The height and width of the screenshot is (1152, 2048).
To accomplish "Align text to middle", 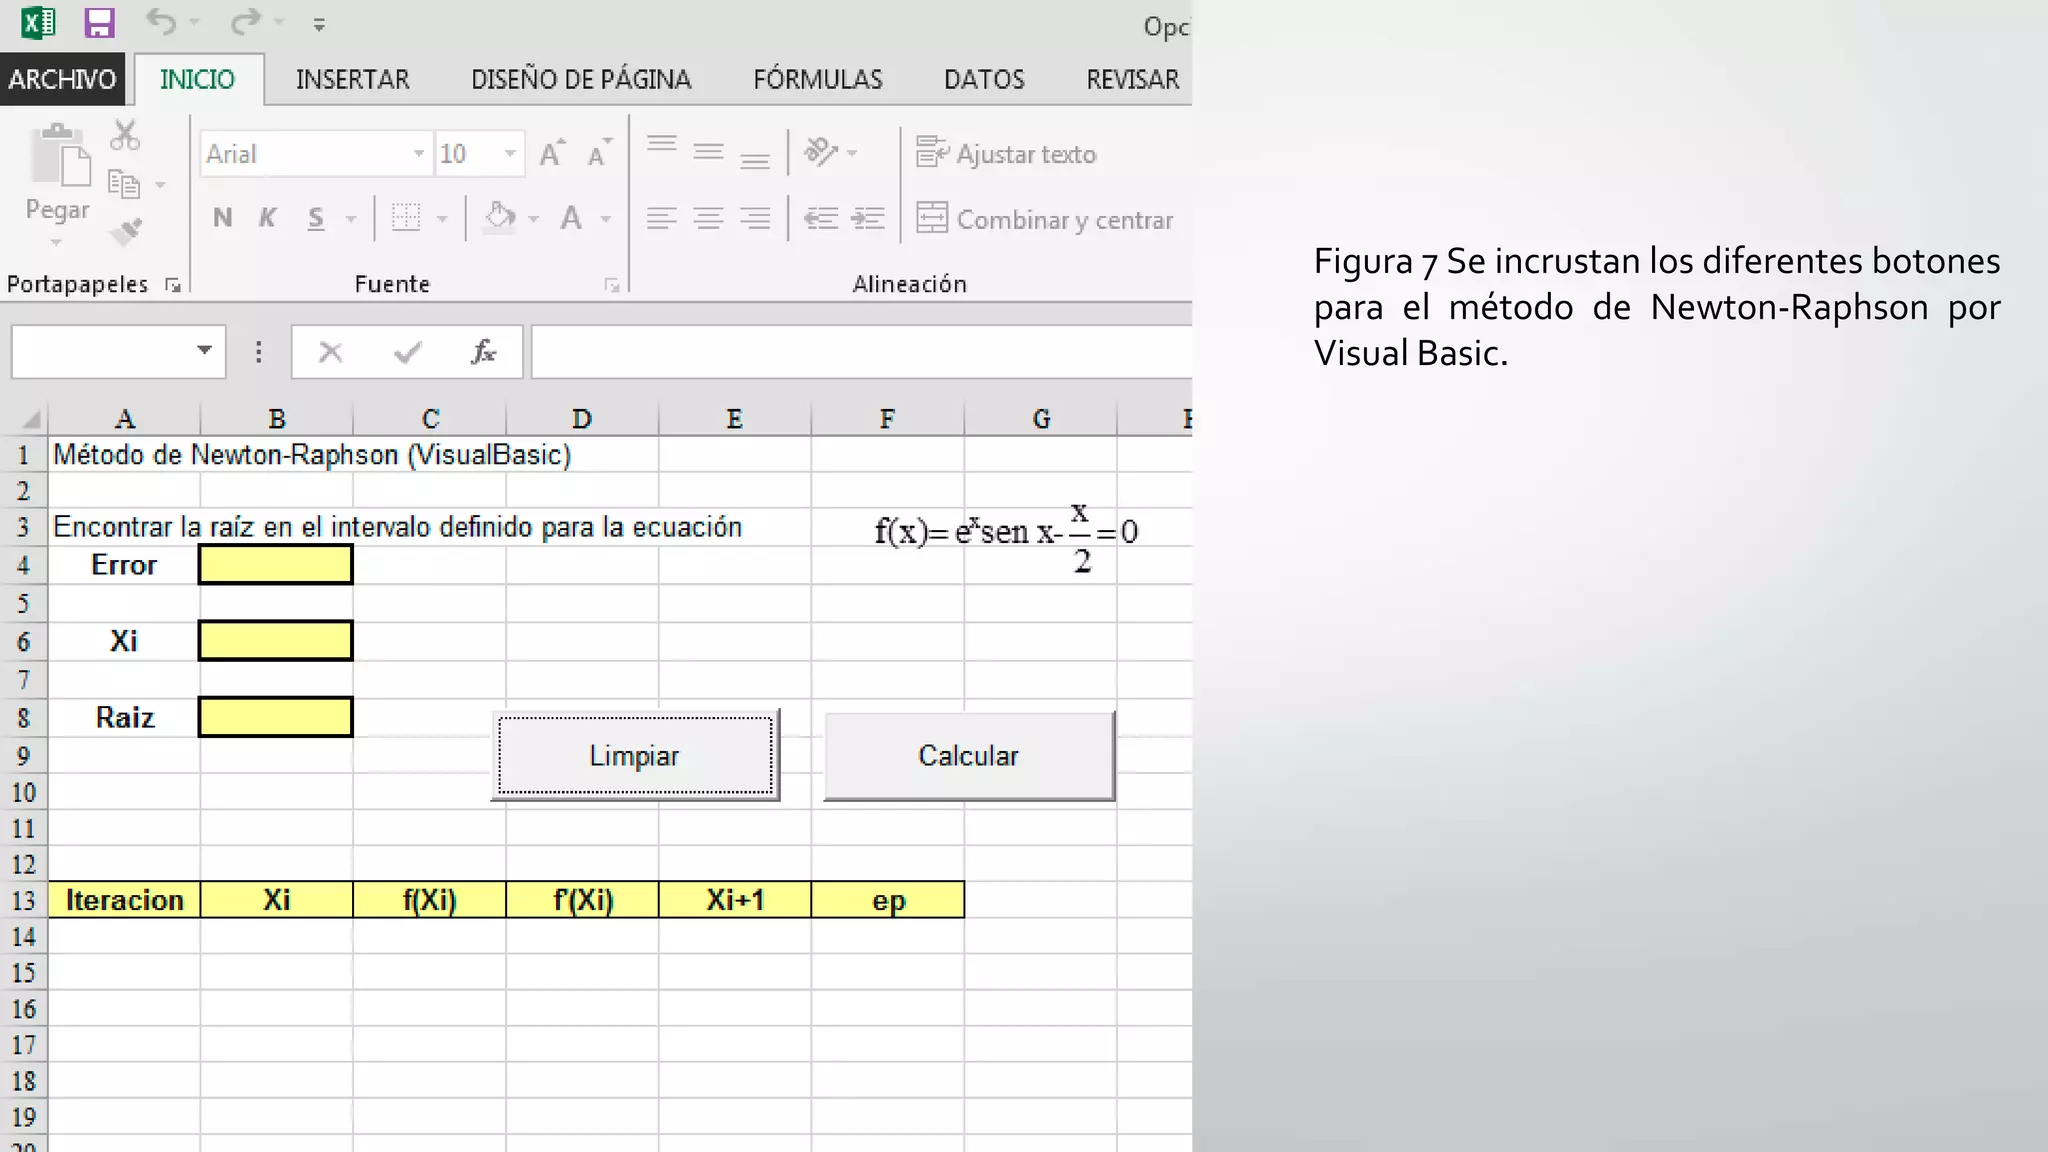I will pos(709,152).
